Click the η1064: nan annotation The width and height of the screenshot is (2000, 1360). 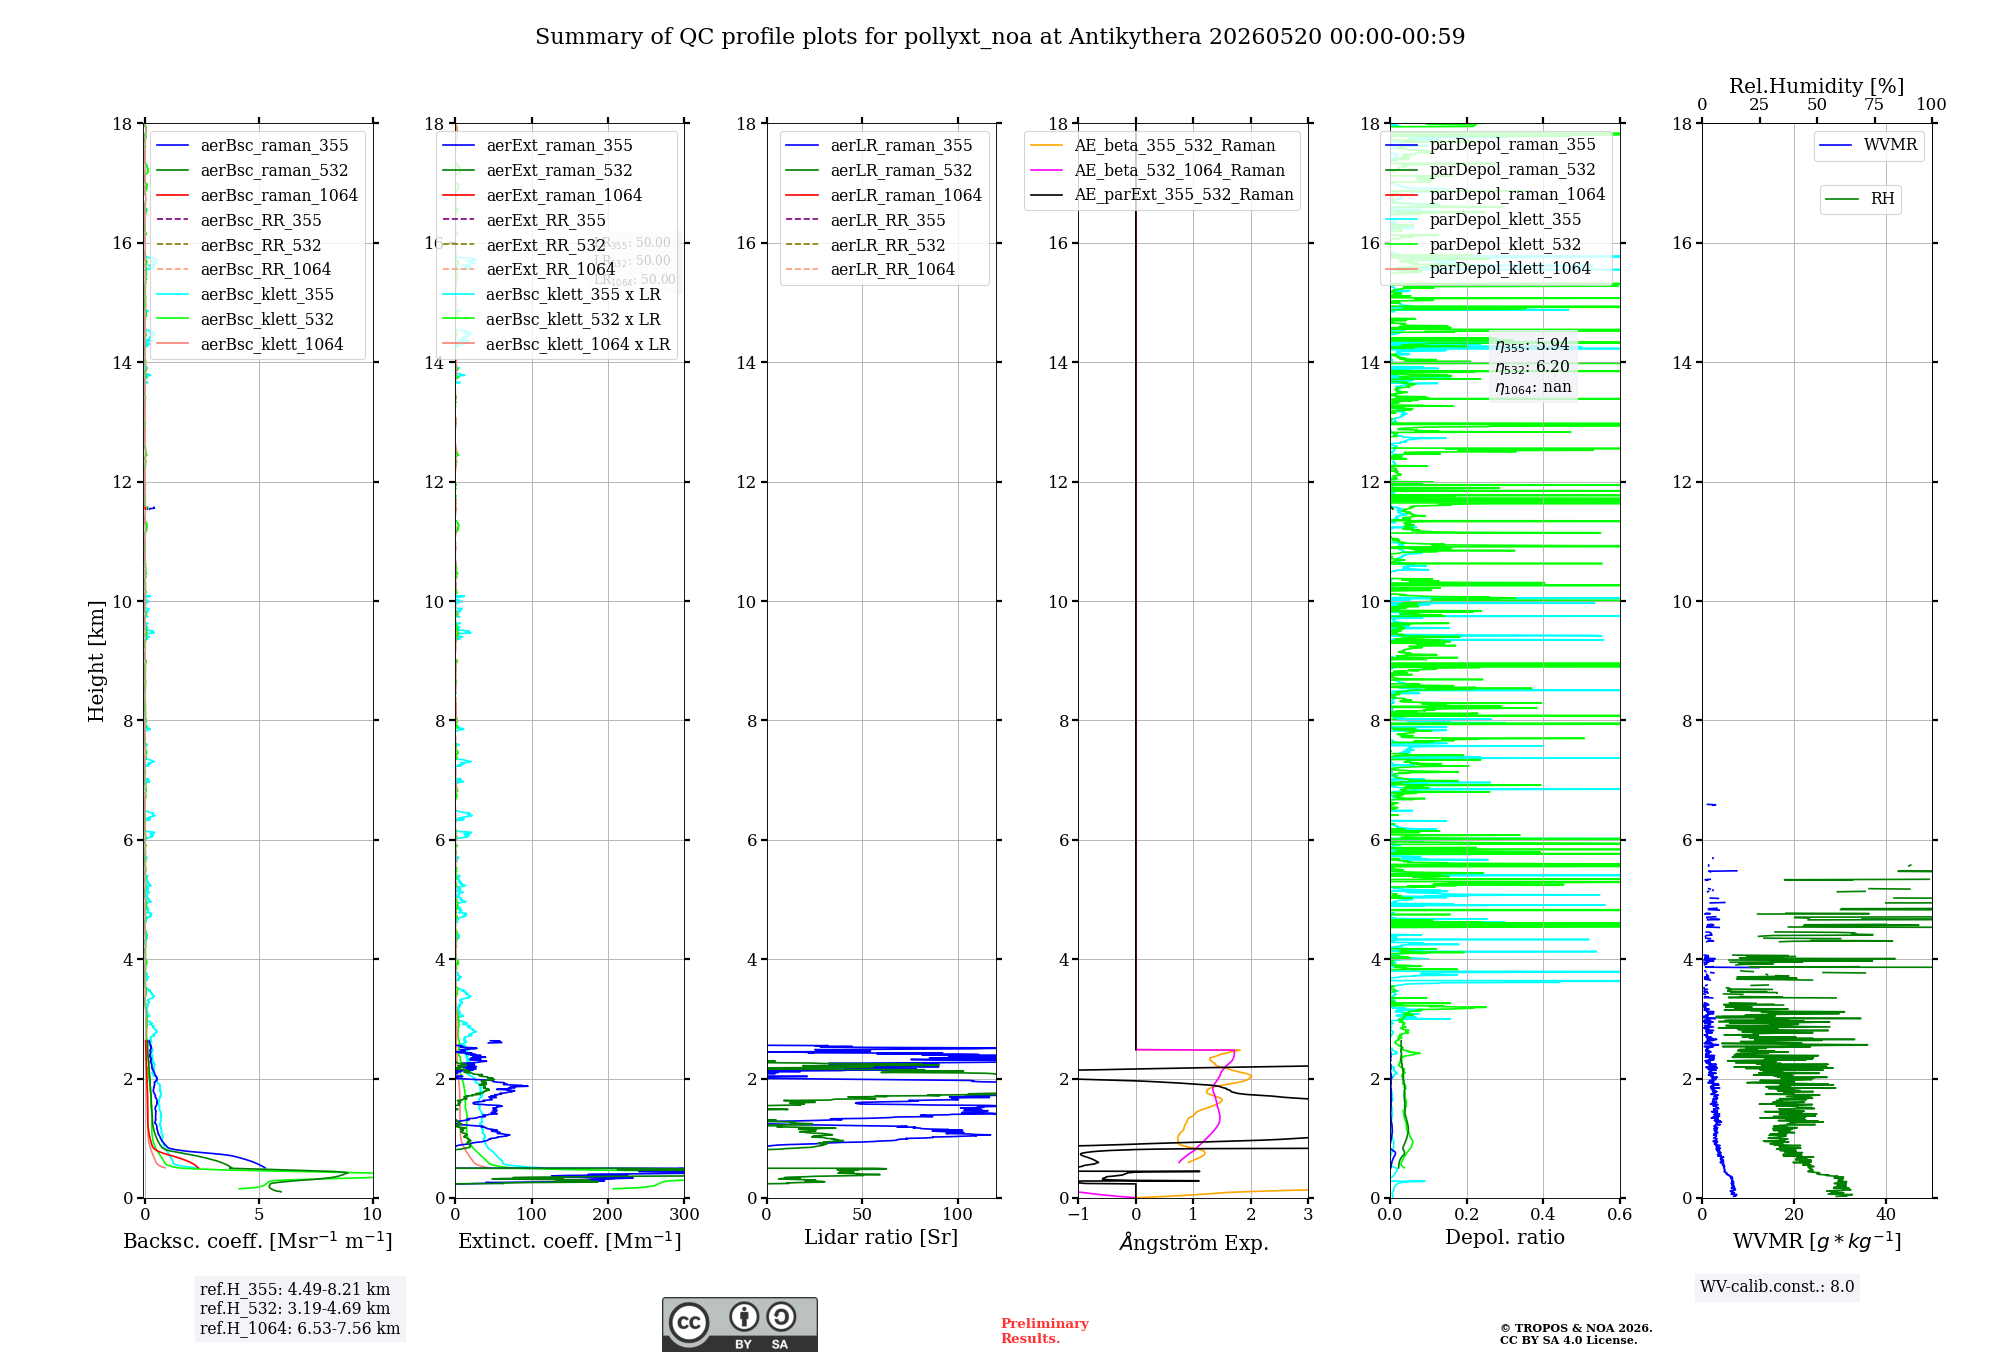(1534, 388)
